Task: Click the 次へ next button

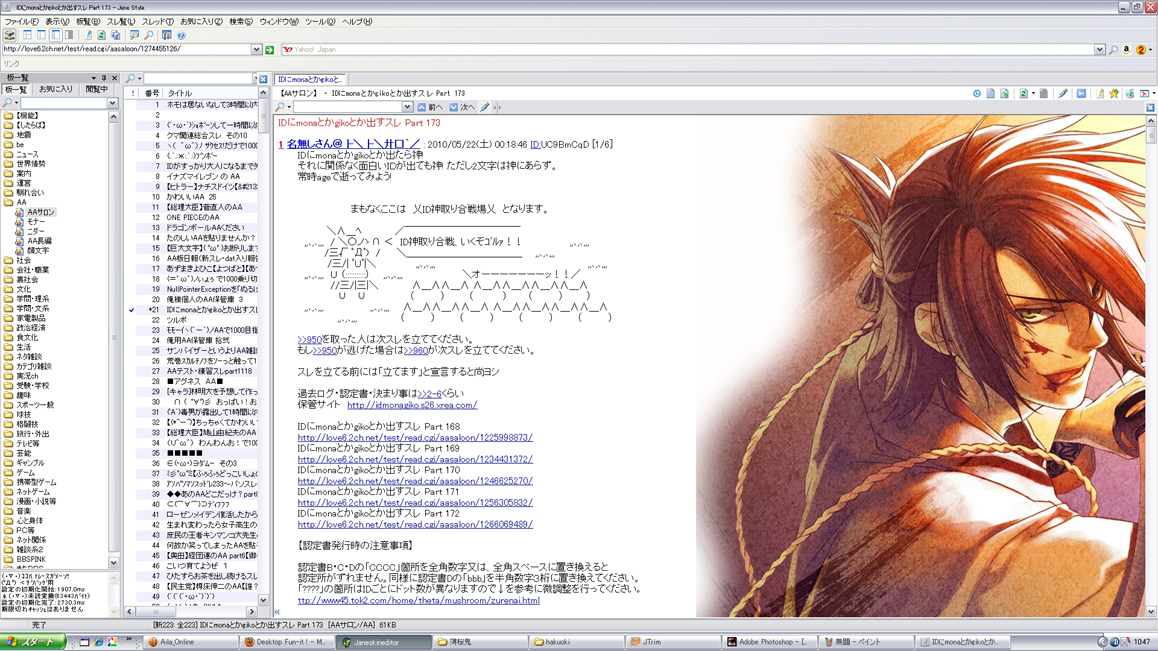Action: pyautogui.click(x=463, y=108)
